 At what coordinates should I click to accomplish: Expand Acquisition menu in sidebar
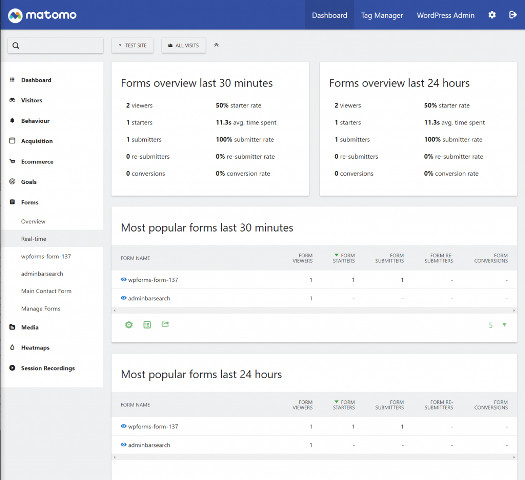37,141
